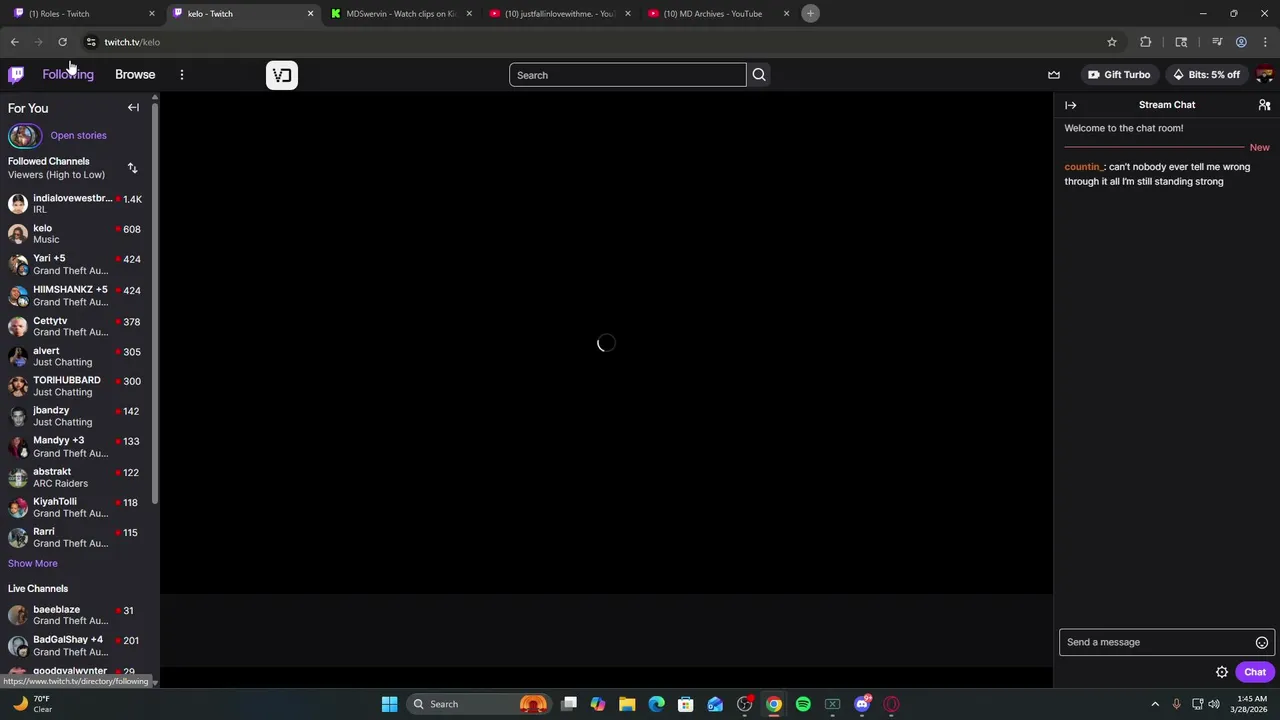Open the more options three-dot menu beside Browse
The image size is (1280, 720).
181,75
